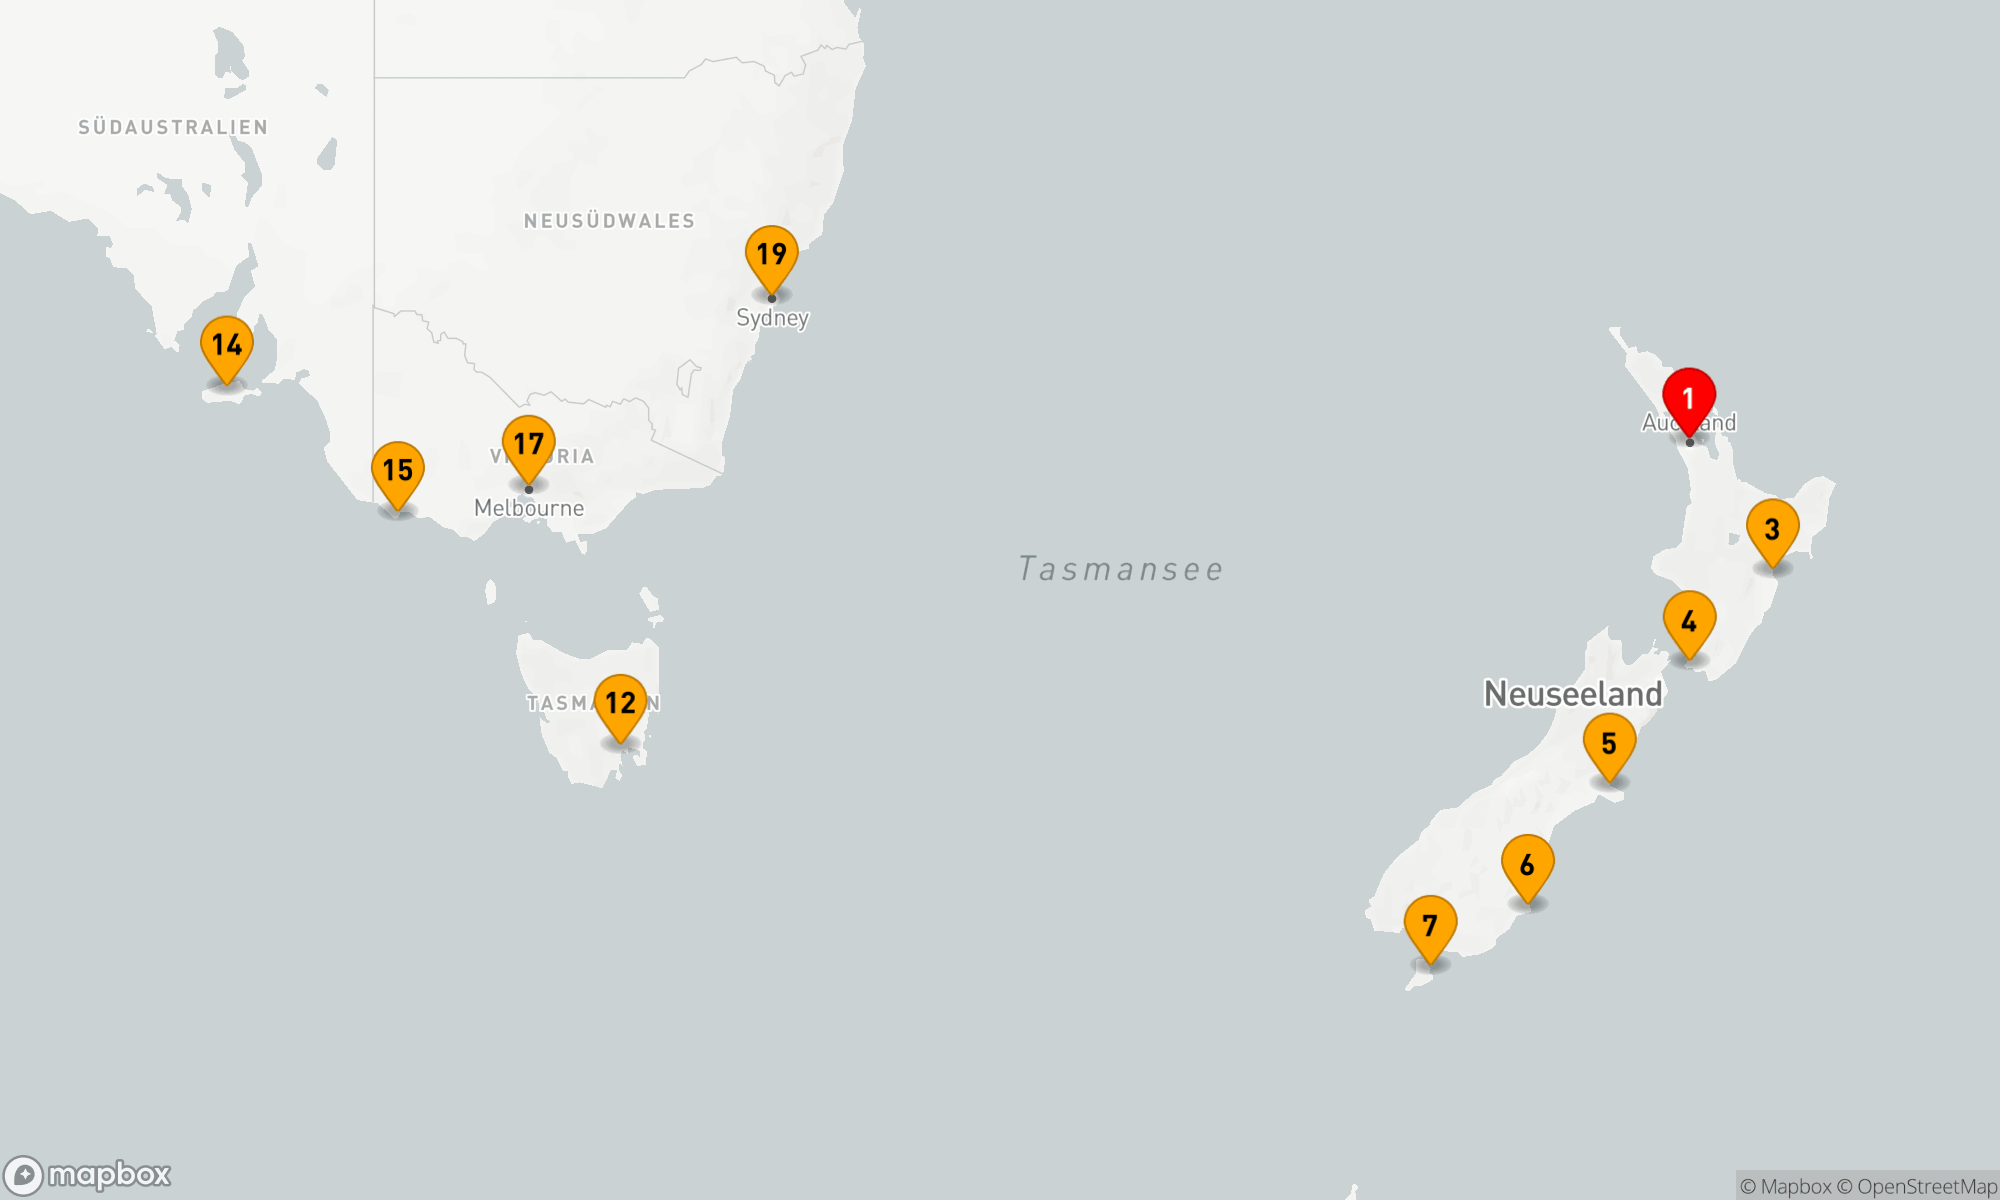
Task: Select the marker labeled 6
Action: point(1527,866)
